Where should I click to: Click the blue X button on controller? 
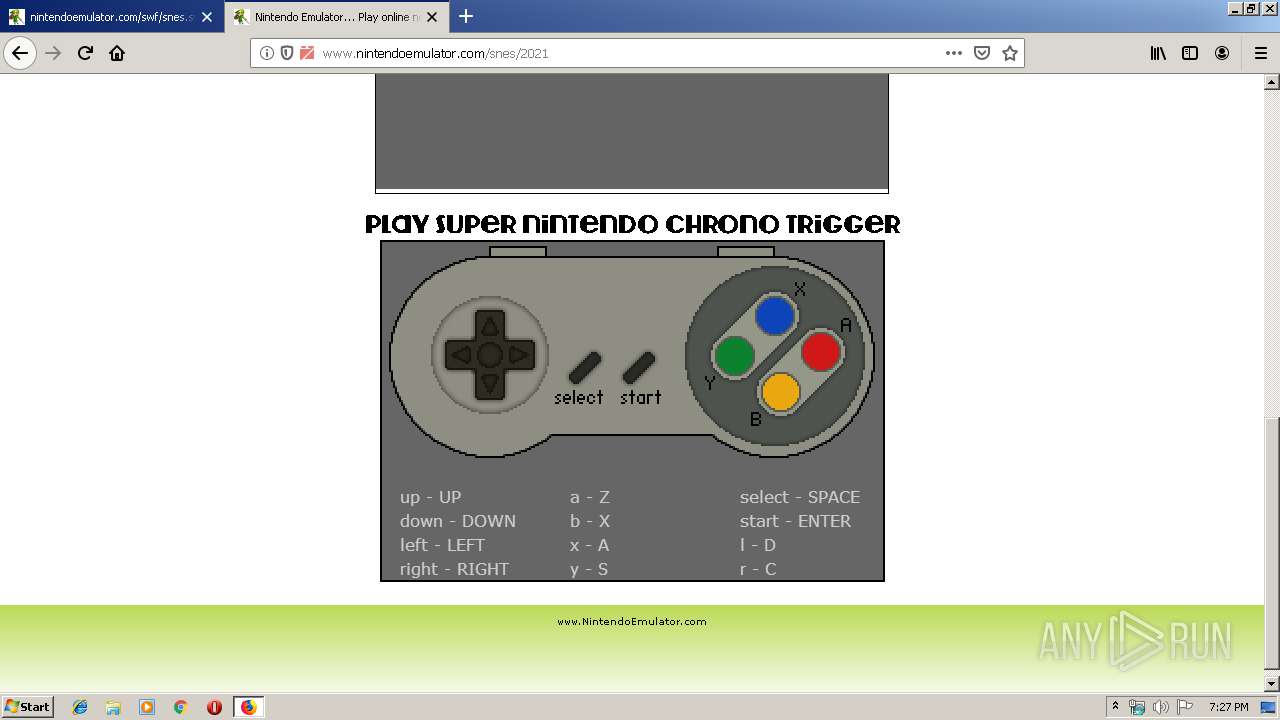(x=775, y=316)
